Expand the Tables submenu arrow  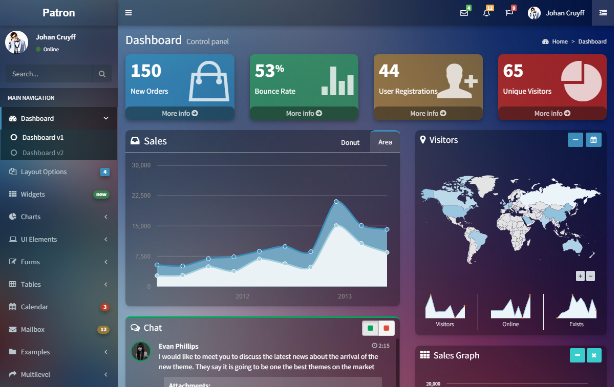[x=106, y=284]
